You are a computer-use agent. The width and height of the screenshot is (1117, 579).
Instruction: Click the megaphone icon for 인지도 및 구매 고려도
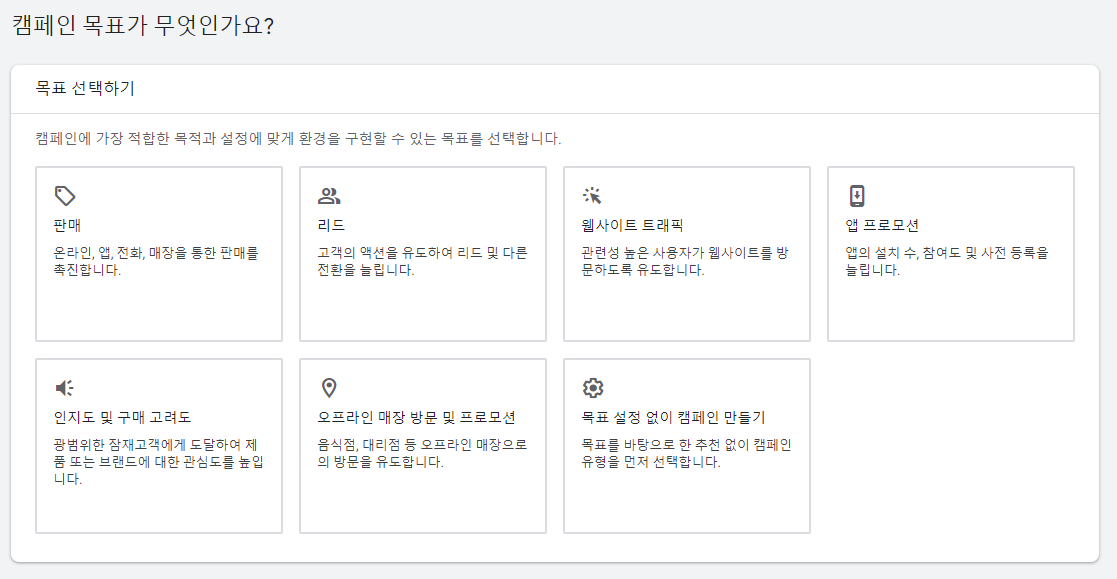65,387
